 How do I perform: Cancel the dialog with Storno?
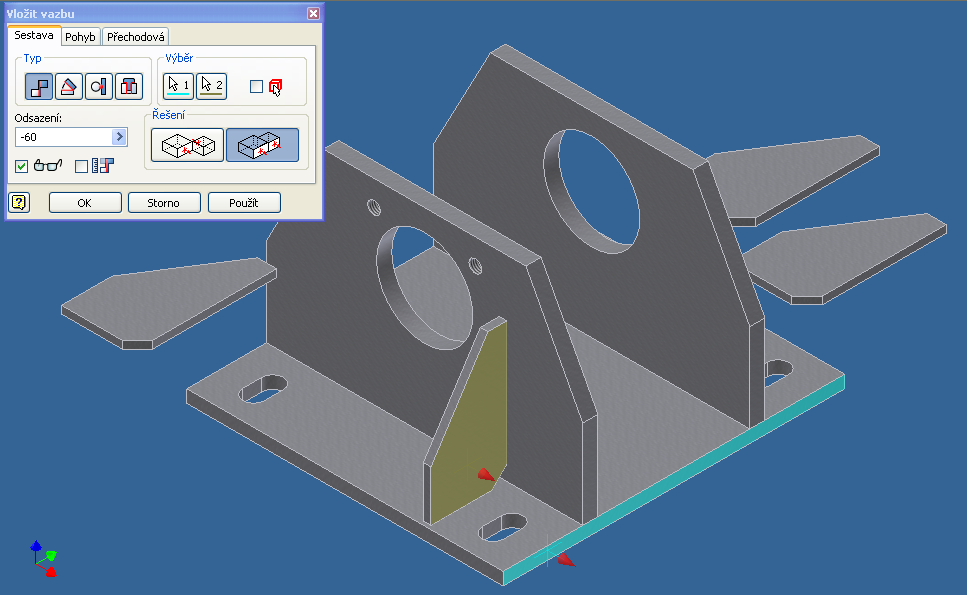[164, 203]
